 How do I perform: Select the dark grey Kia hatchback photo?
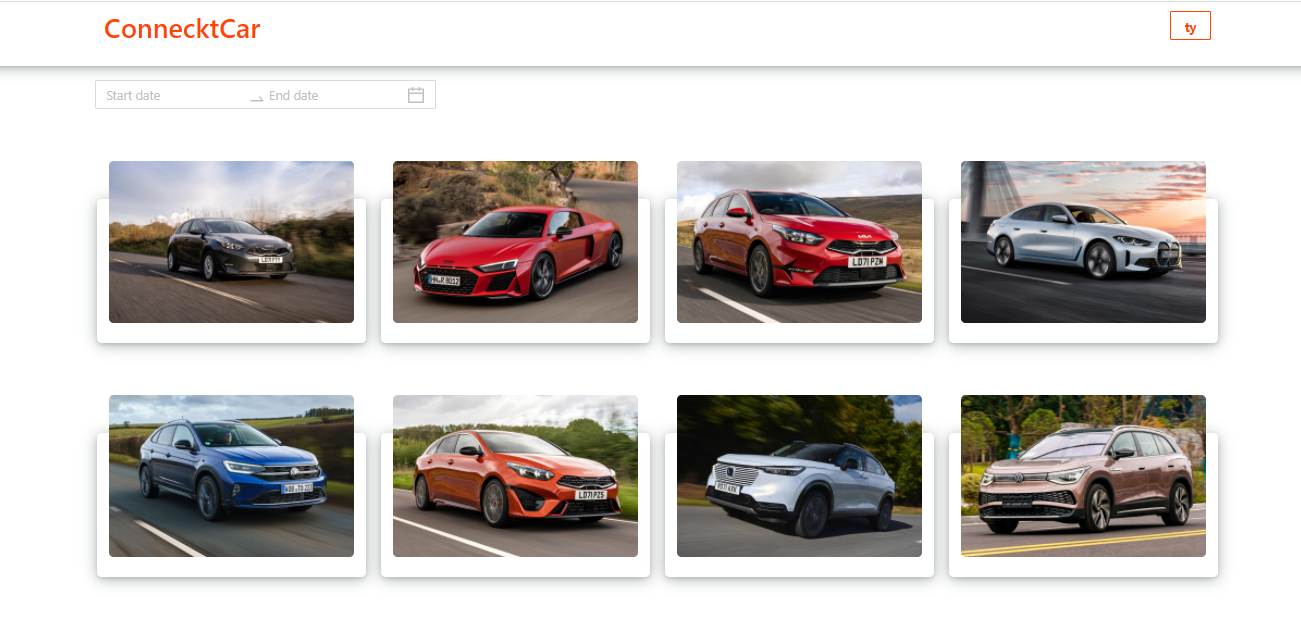[x=231, y=242]
